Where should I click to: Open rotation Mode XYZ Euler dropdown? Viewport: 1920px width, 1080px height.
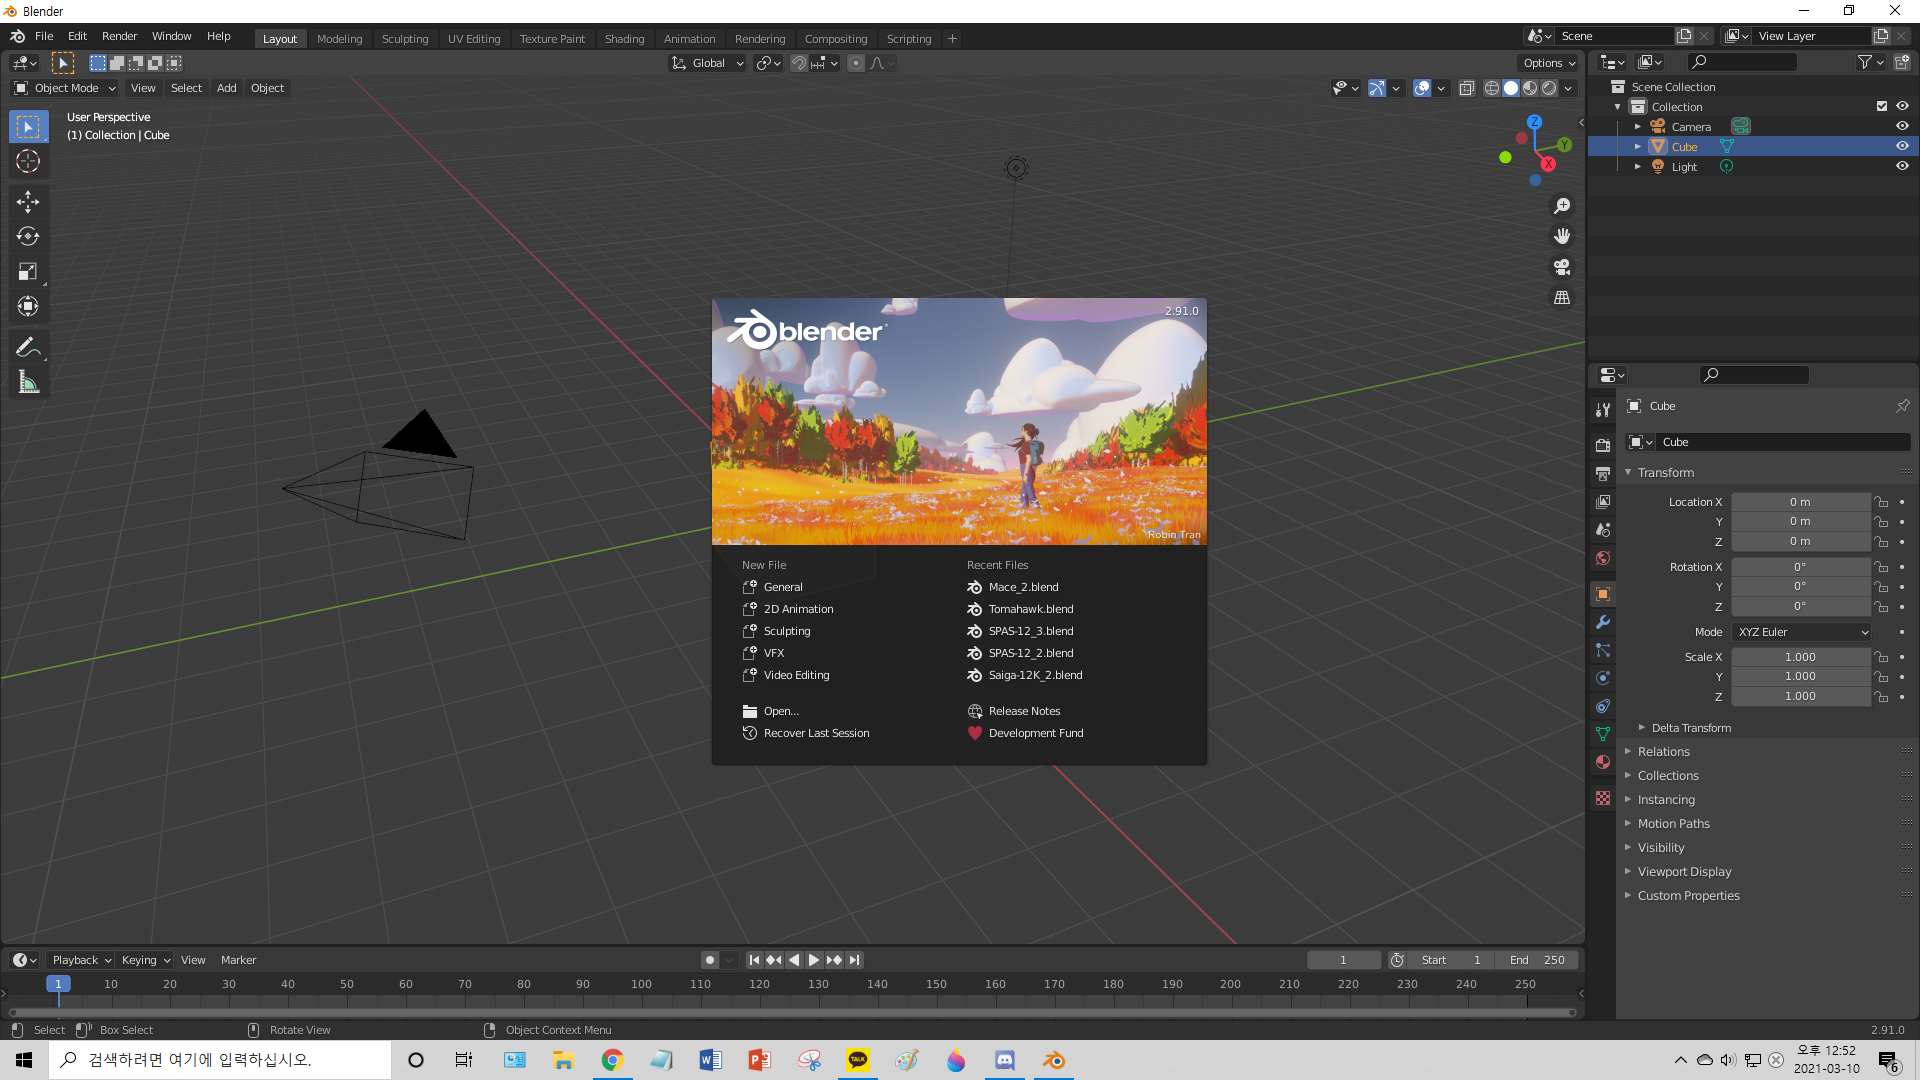pos(1802,632)
